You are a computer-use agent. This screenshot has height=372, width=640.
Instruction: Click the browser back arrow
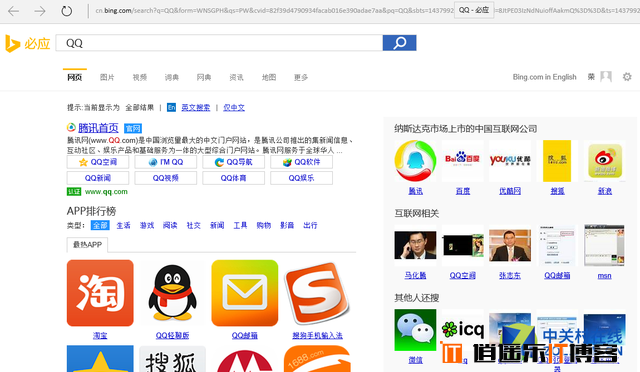(x=13, y=11)
